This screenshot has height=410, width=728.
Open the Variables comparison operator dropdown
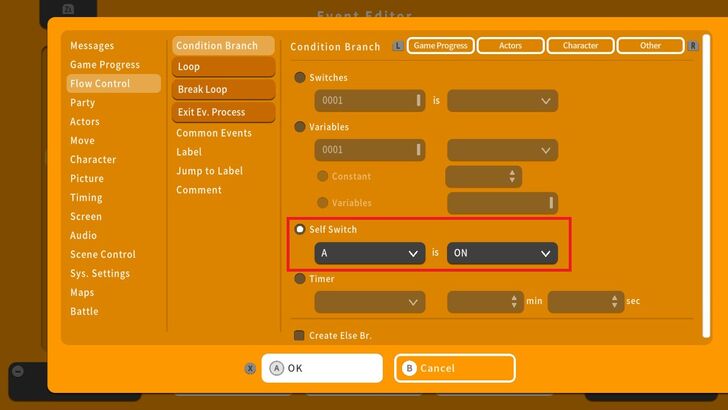click(502, 150)
